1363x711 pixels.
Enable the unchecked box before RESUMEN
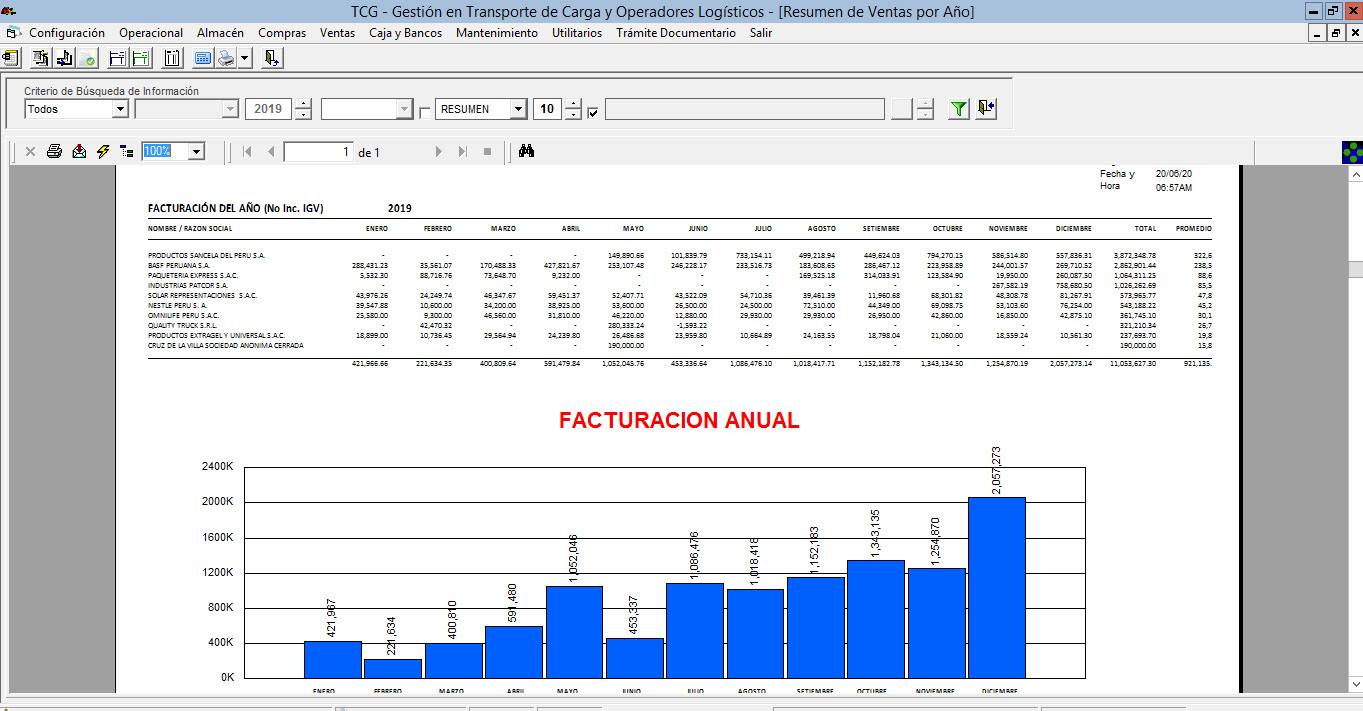click(x=425, y=113)
